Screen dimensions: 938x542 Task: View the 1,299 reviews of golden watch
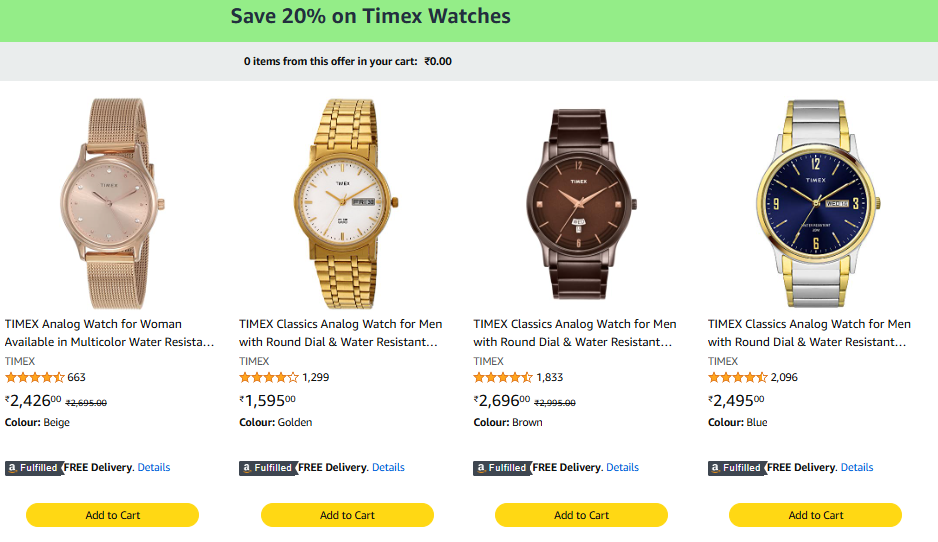pyautogui.click(x=315, y=378)
